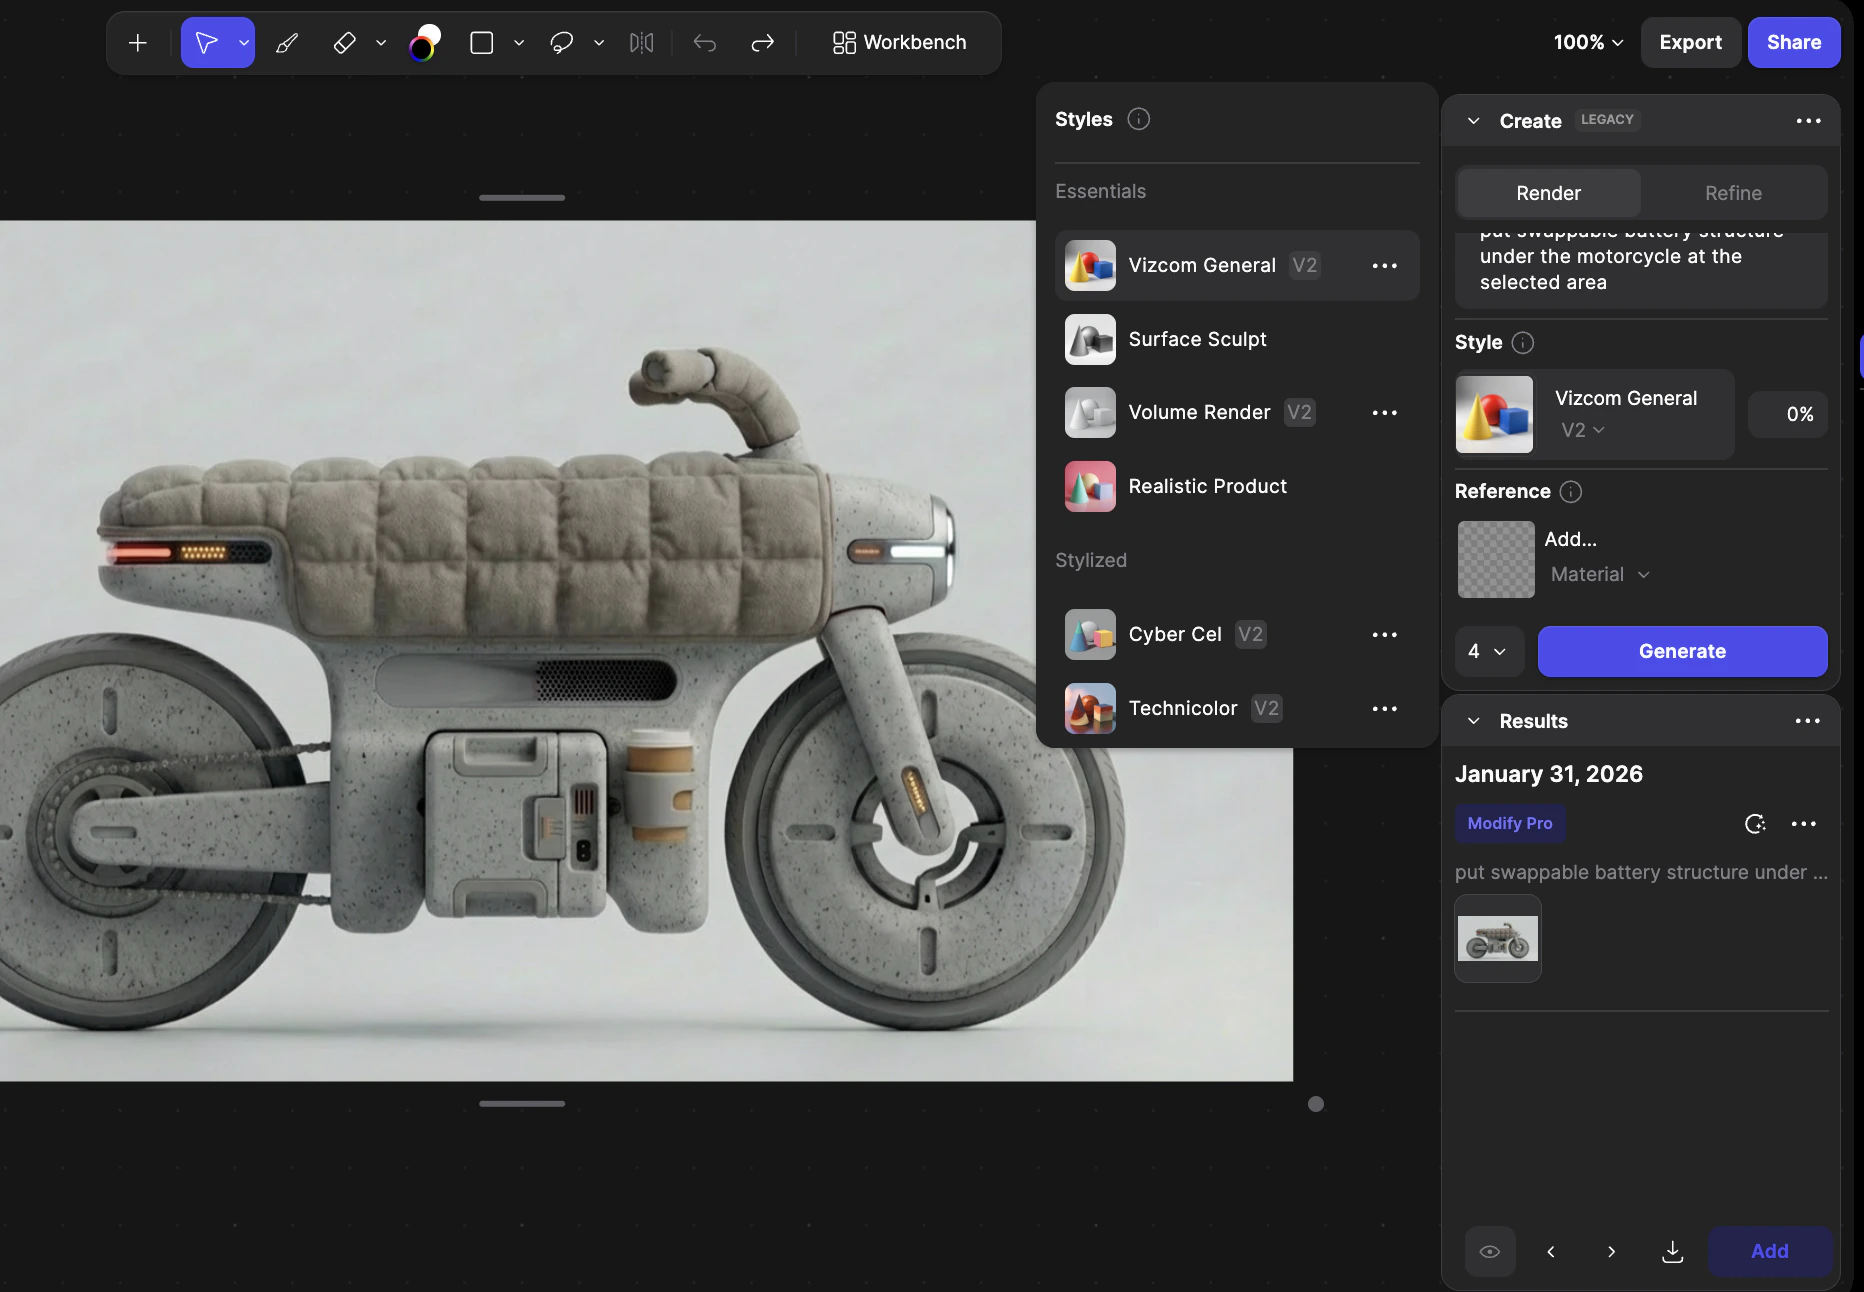The height and width of the screenshot is (1292, 1864).
Task: Click the Share button
Action: coord(1793,43)
